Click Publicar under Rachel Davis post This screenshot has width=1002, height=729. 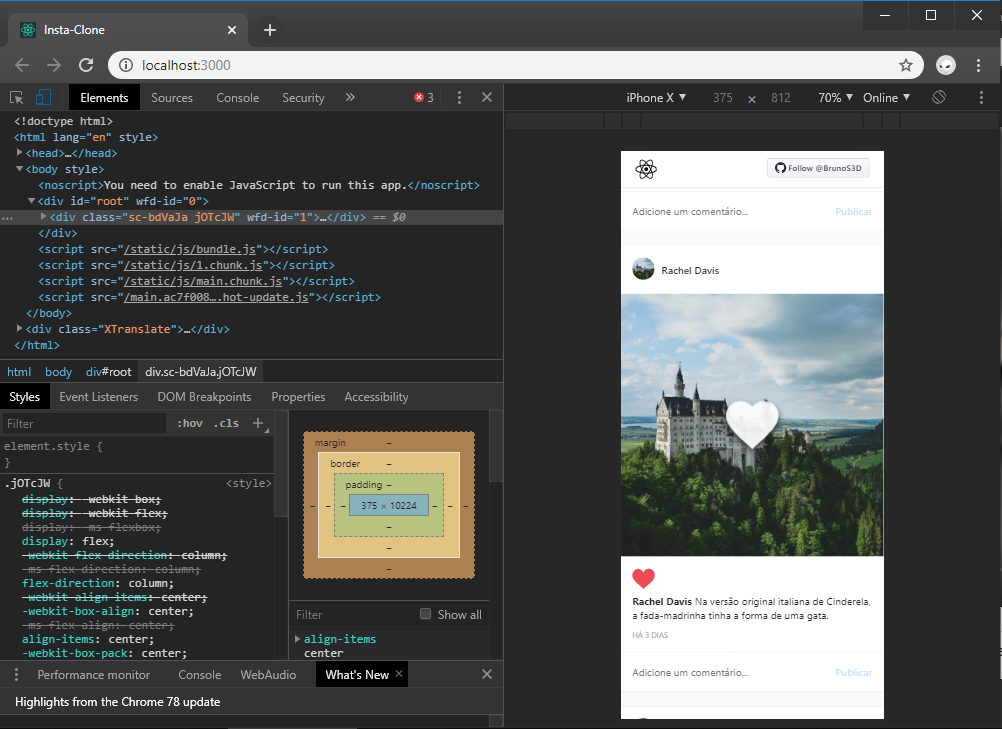[x=854, y=673]
